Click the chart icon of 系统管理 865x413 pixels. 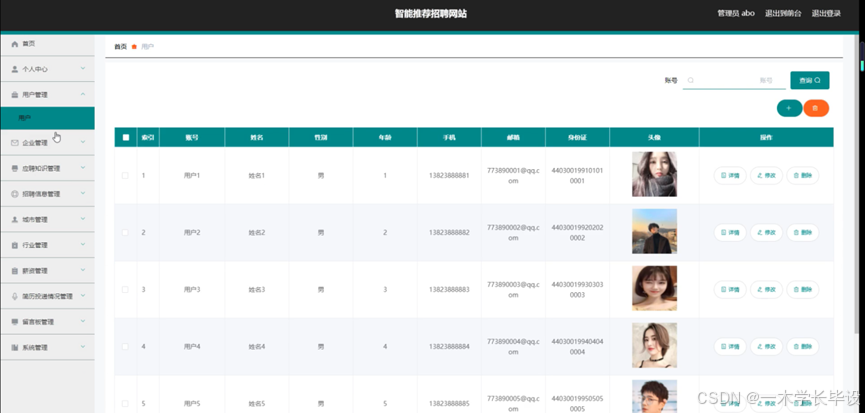15,347
